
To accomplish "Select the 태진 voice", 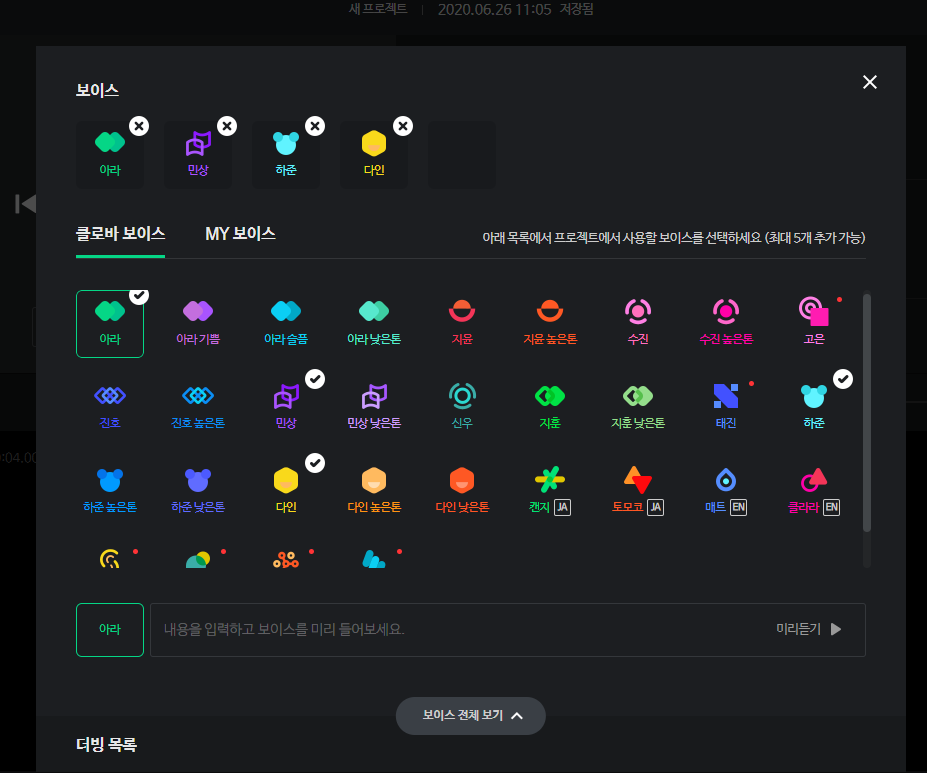I will pos(726,407).
